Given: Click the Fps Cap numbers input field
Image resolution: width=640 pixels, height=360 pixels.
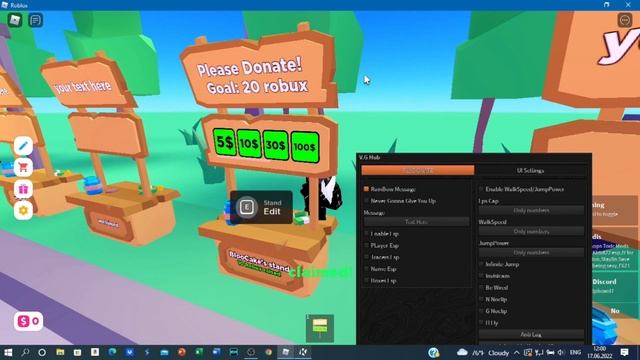Looking at the screenshot, I should pyautogui.click(x=531, y=210).
